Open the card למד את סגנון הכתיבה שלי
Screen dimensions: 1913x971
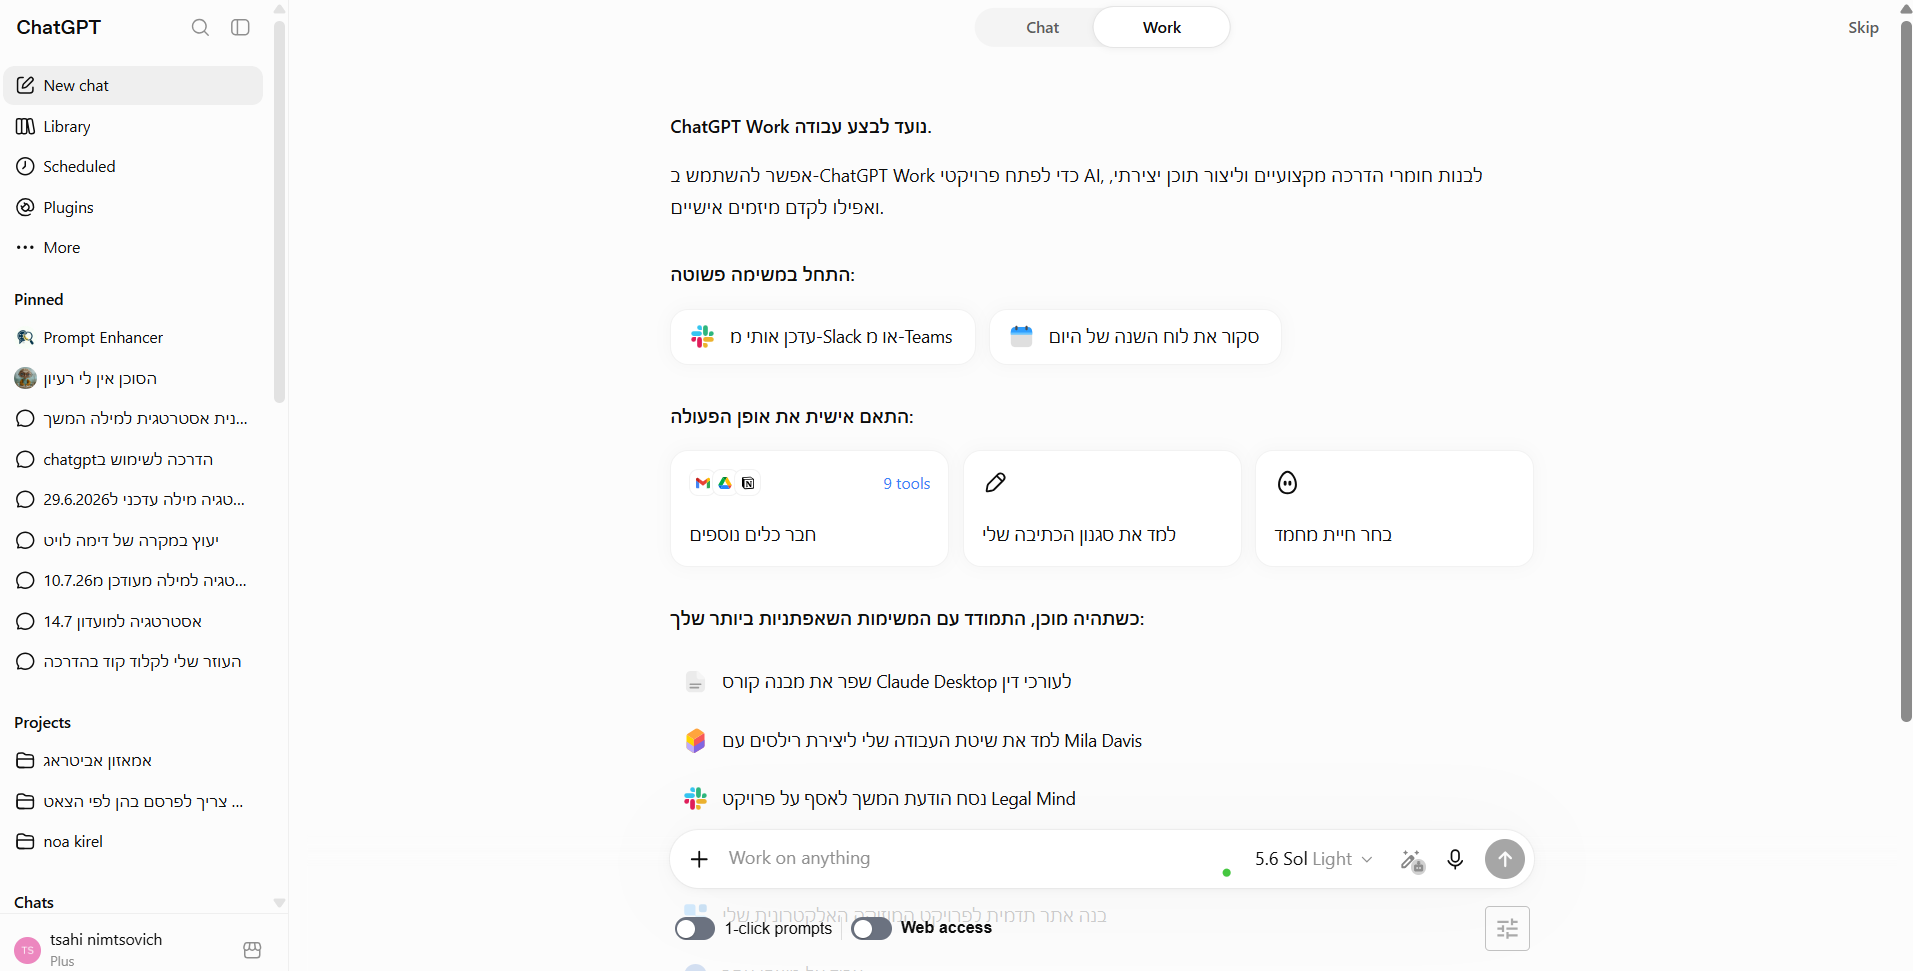1102,508
